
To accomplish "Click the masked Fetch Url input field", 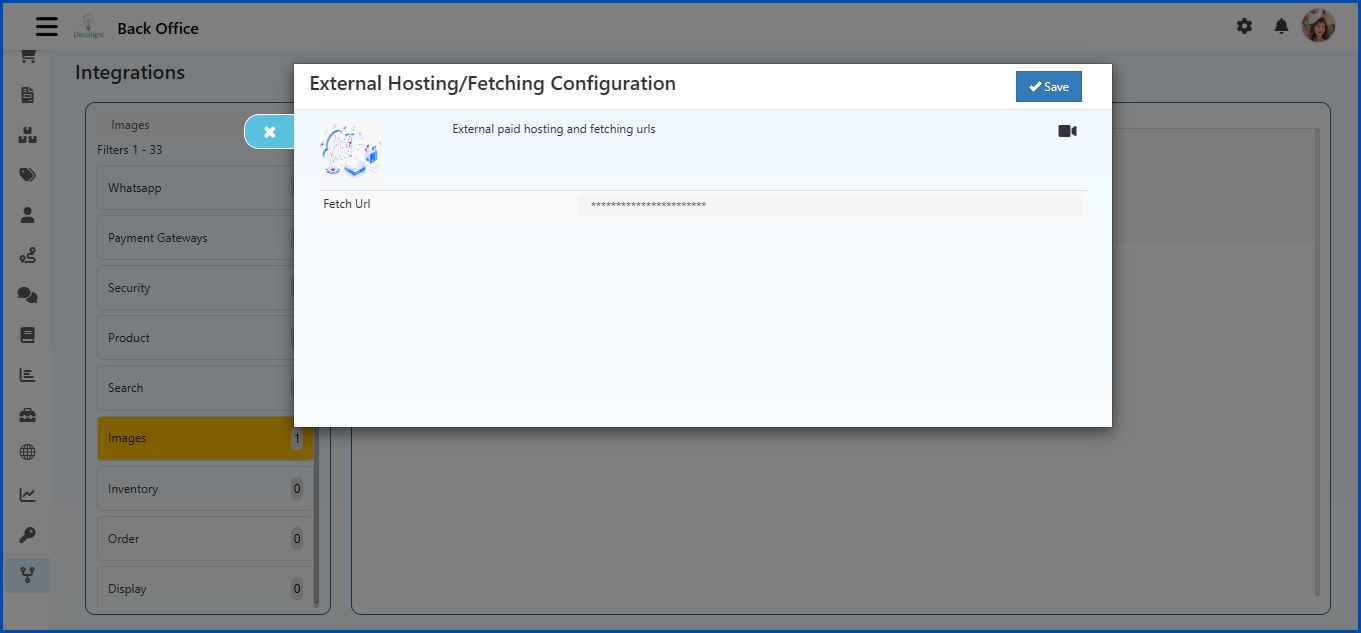I will [x=831, y=204].
